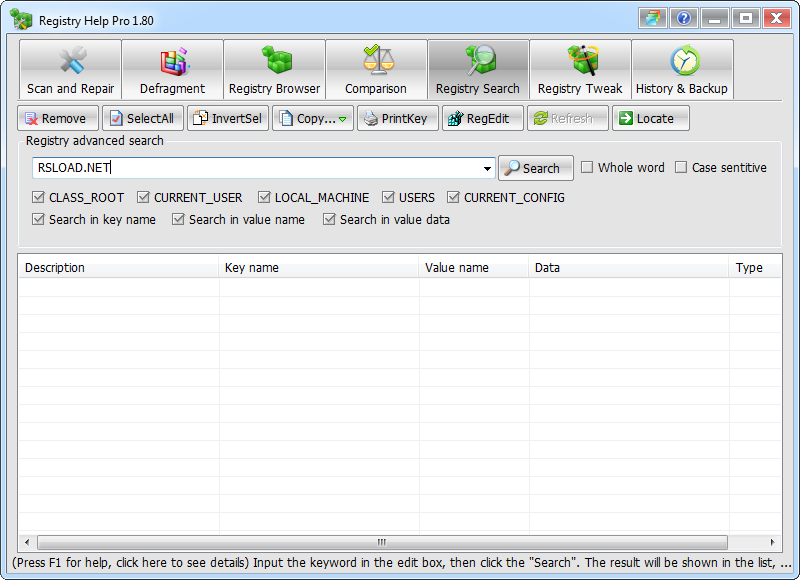Click the PrintKey toolbar button
Viewport: 800px width, 580px height.
(x=398, y=118)
